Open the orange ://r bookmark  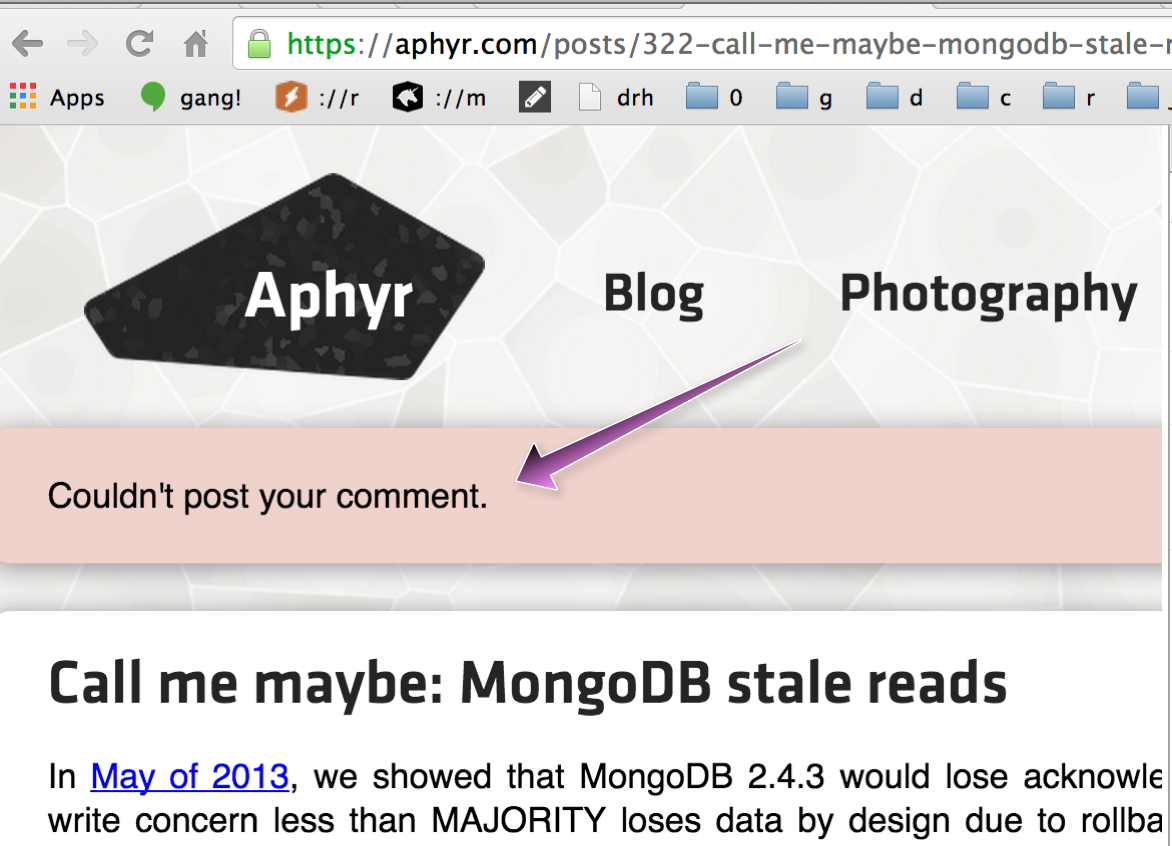[x=317, y=97]
